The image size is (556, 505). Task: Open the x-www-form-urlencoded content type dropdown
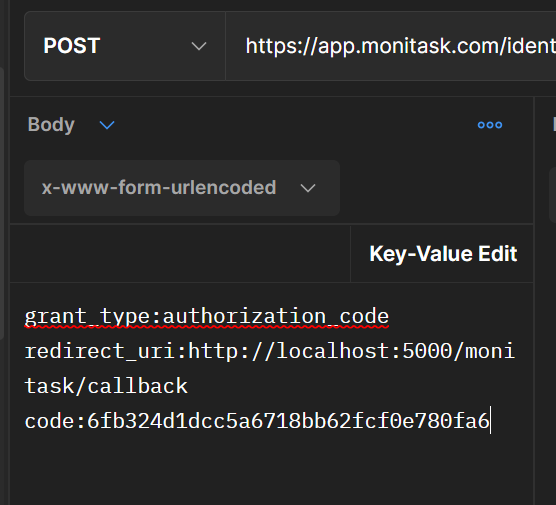click(182, 188)
